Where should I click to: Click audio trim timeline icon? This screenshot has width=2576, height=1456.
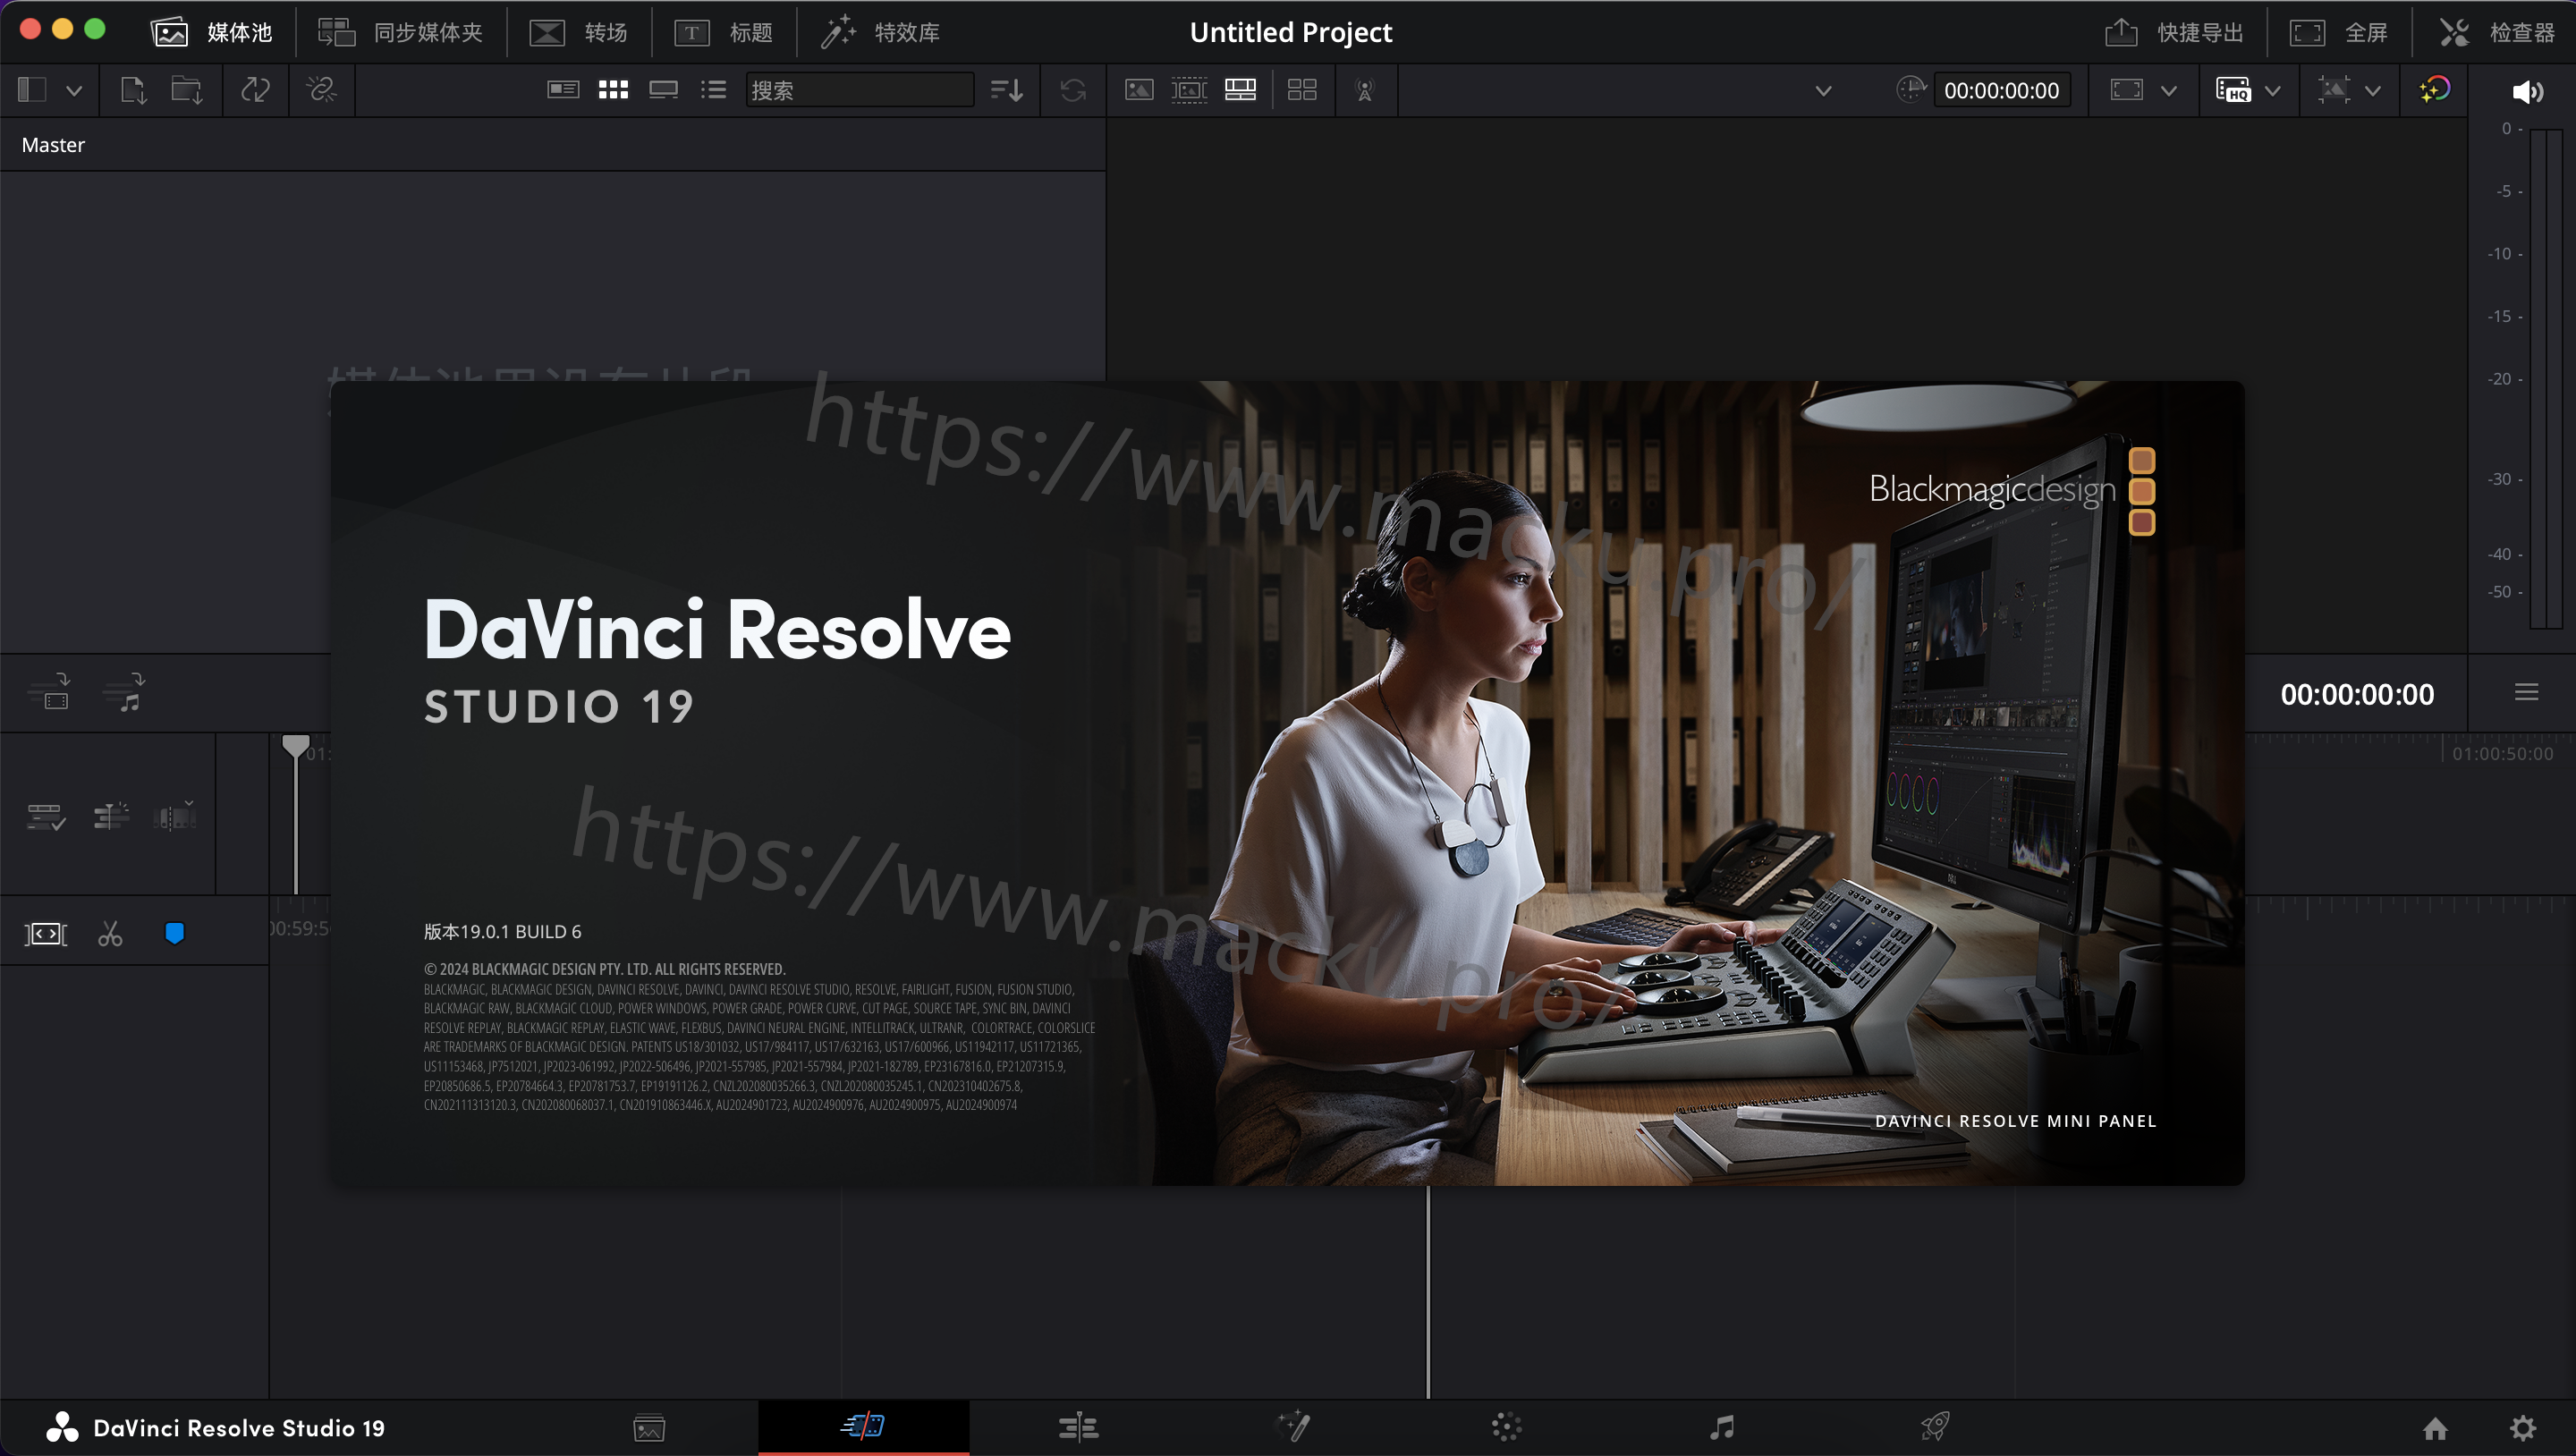111,817
